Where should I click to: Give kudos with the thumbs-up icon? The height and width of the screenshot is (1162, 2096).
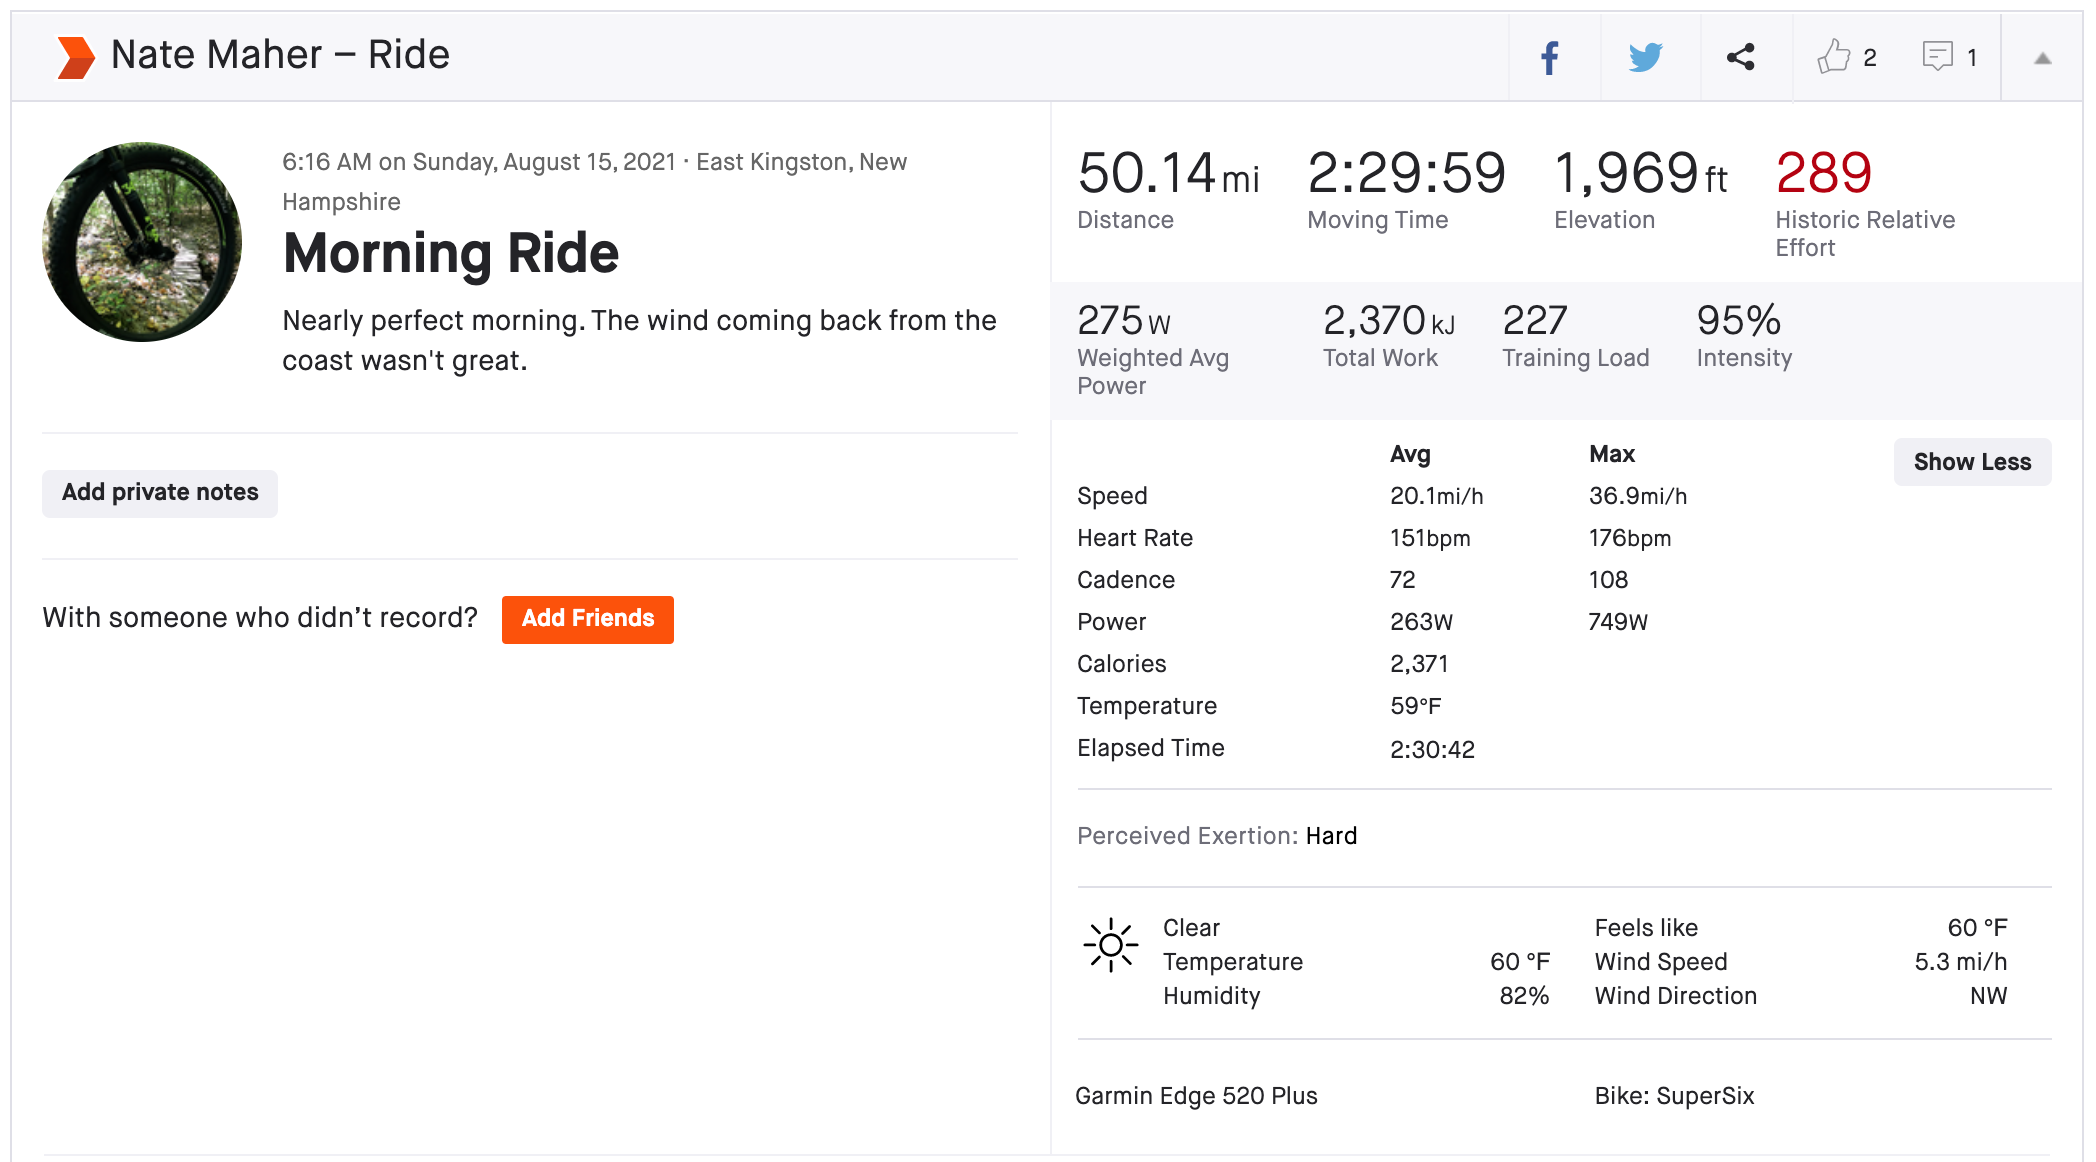pos(1833,57)
